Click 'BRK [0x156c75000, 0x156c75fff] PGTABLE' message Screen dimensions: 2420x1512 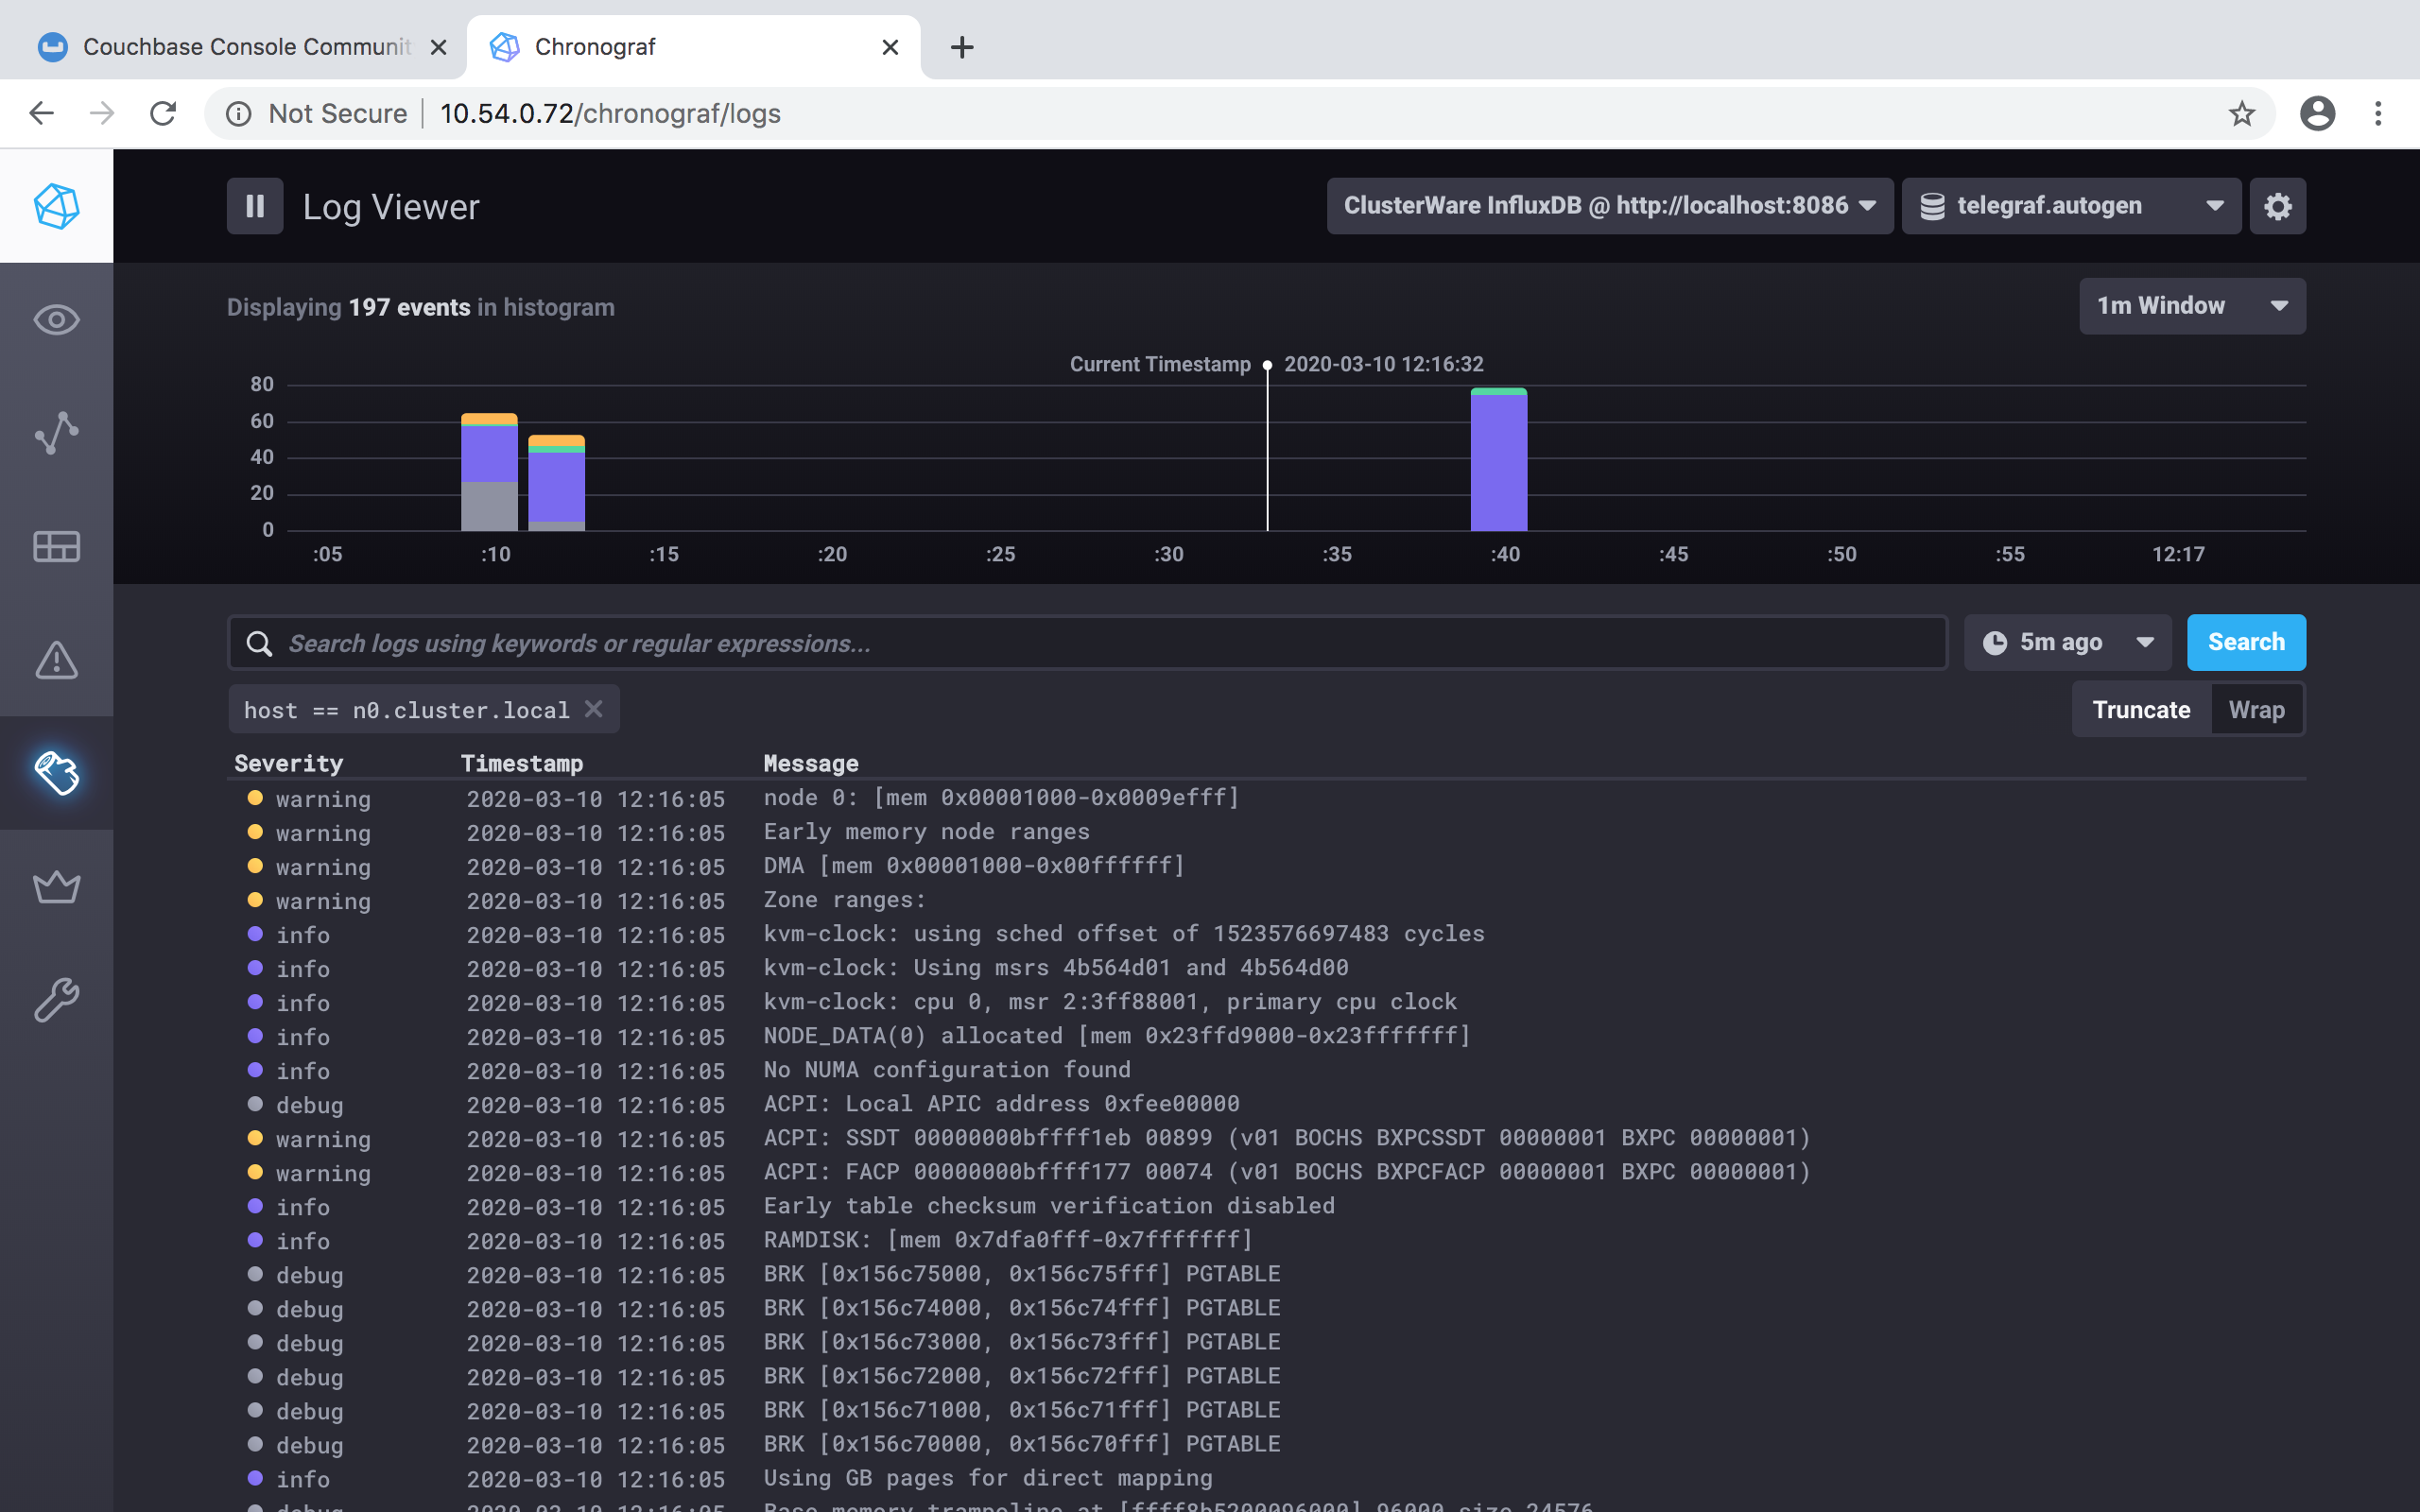[x=1022, y=1274]
